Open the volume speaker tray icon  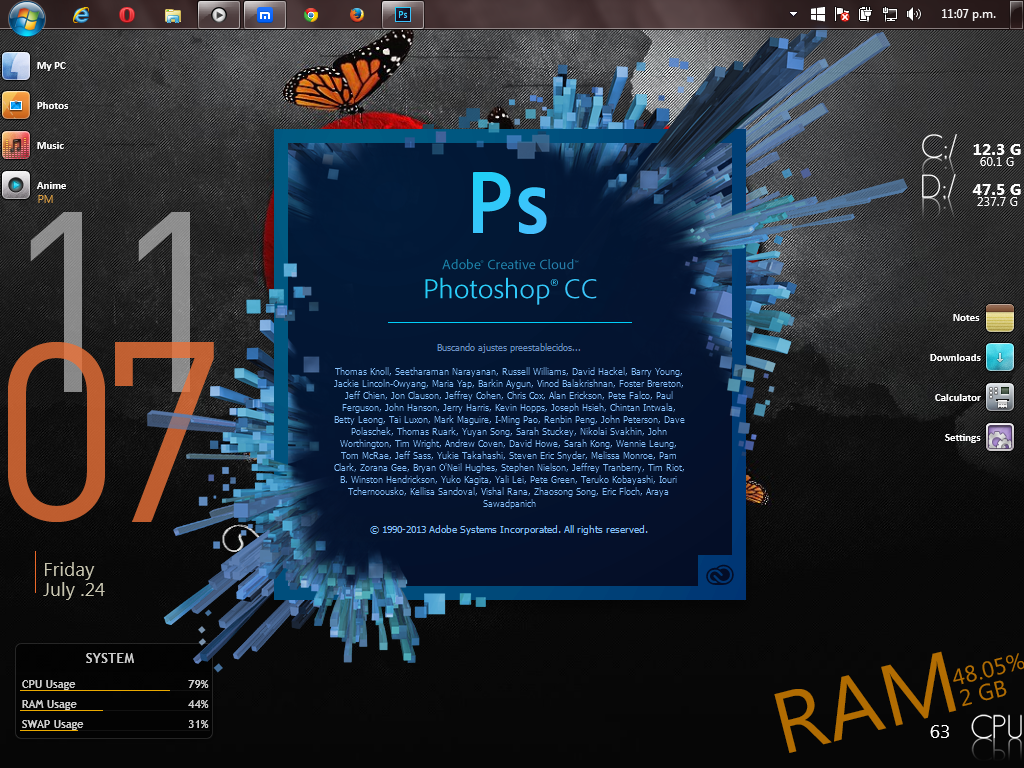[914, 14]
